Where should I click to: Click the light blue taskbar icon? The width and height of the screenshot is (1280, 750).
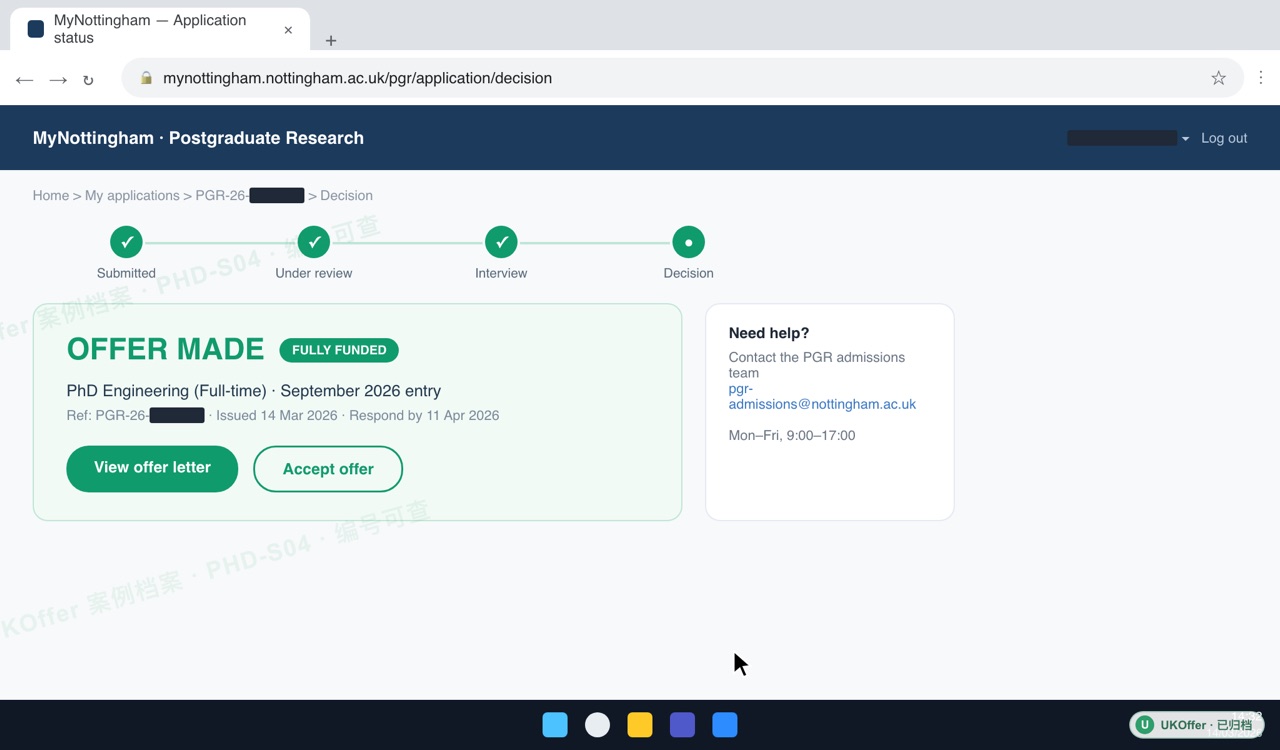[x=555, y=725]
